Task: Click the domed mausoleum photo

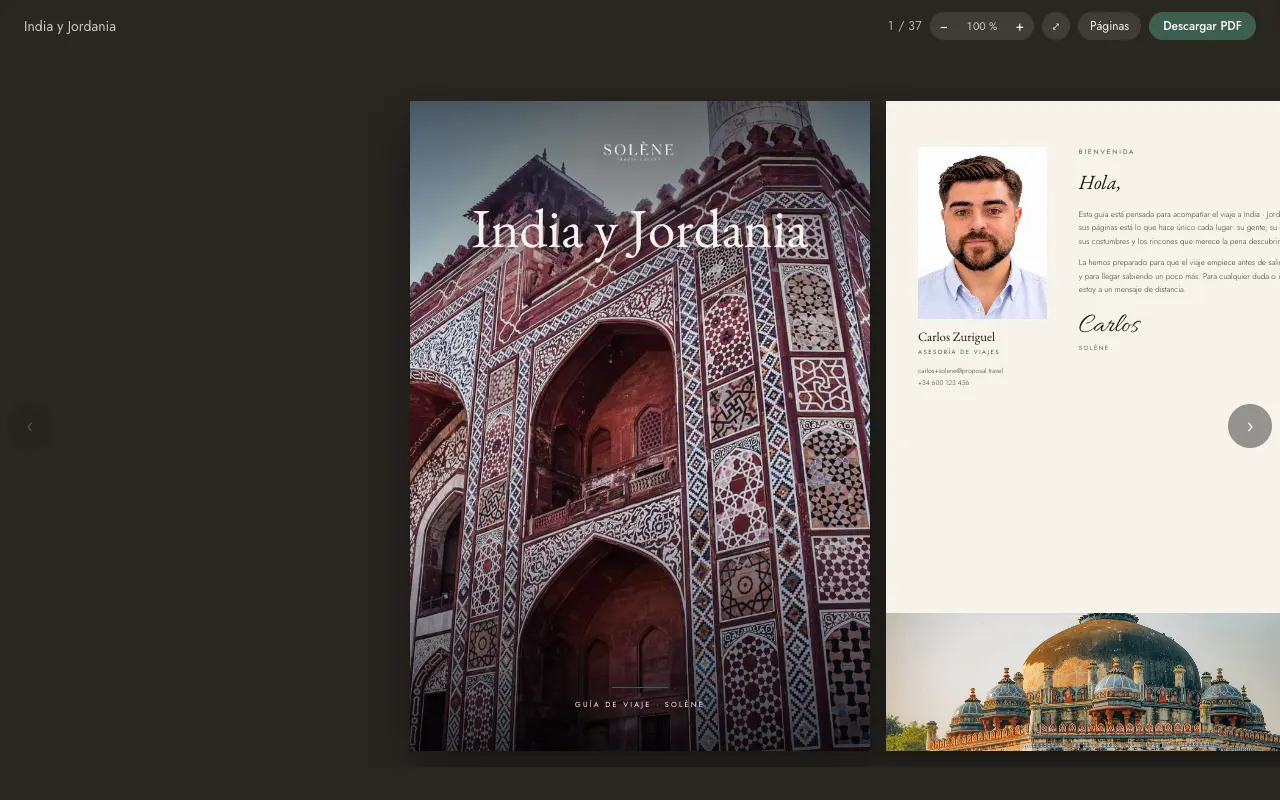Action: (x=1083, y=682)
